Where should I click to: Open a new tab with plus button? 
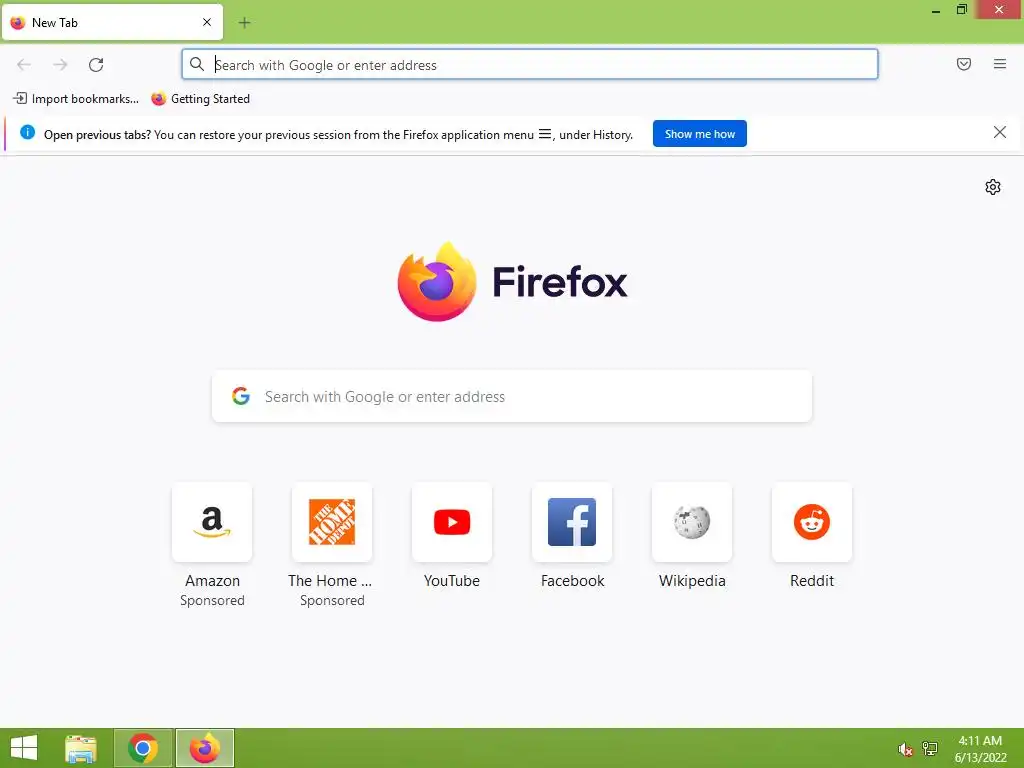(244, 23)
